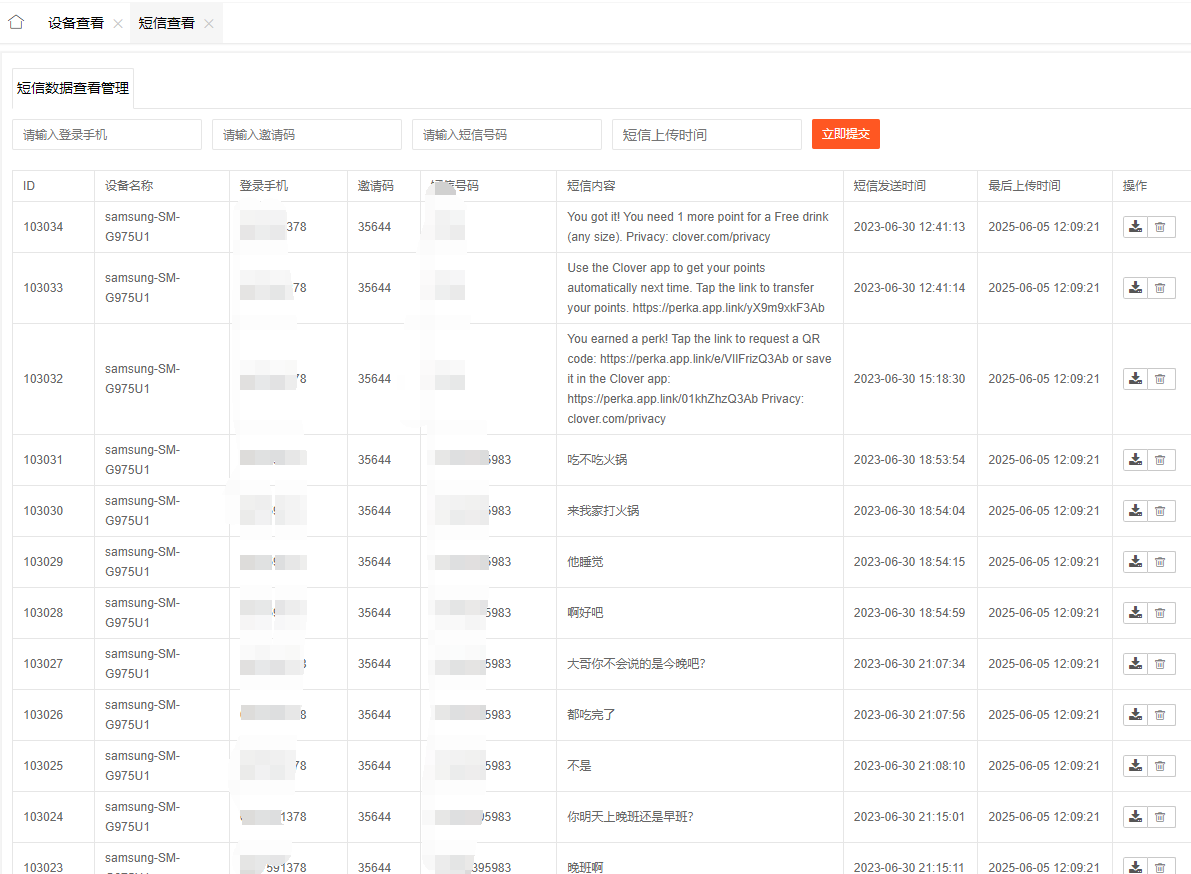The image size is (1191, 874).
Task: Focus the 请输入登录手机 input field
Action: pos(107,135)
